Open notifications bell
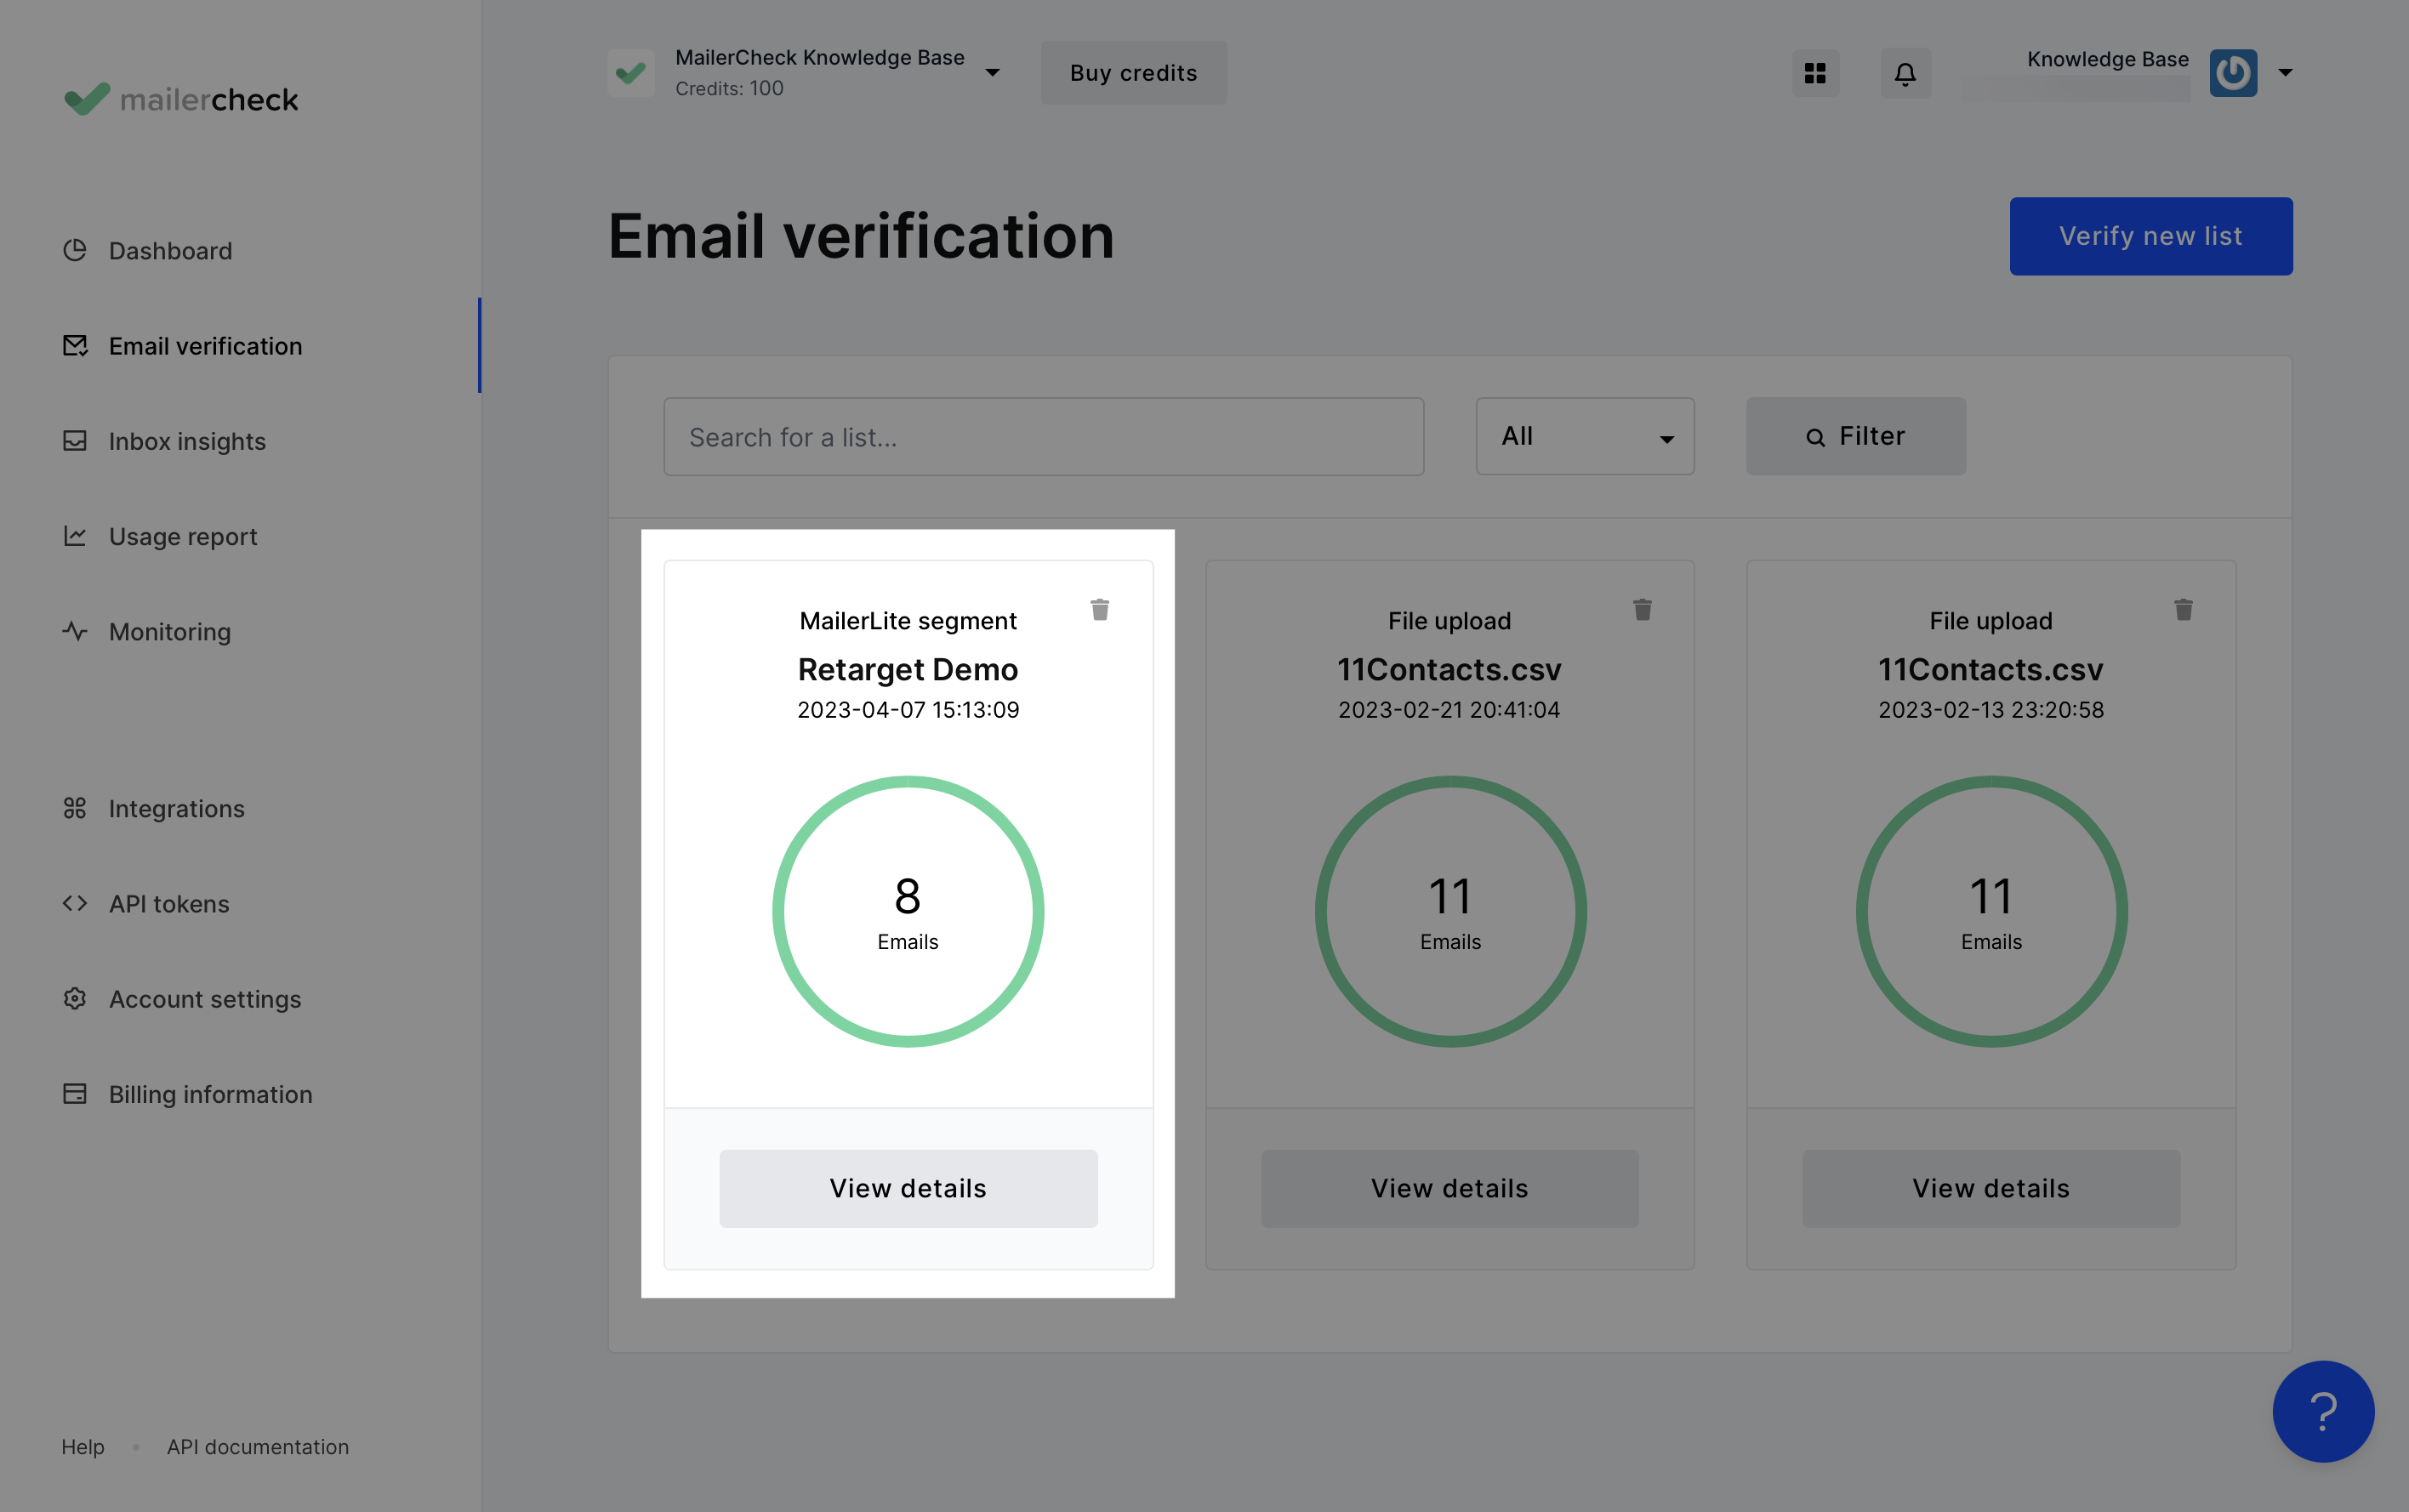The image size is (2409, 1512). [x=1905, y=73]
